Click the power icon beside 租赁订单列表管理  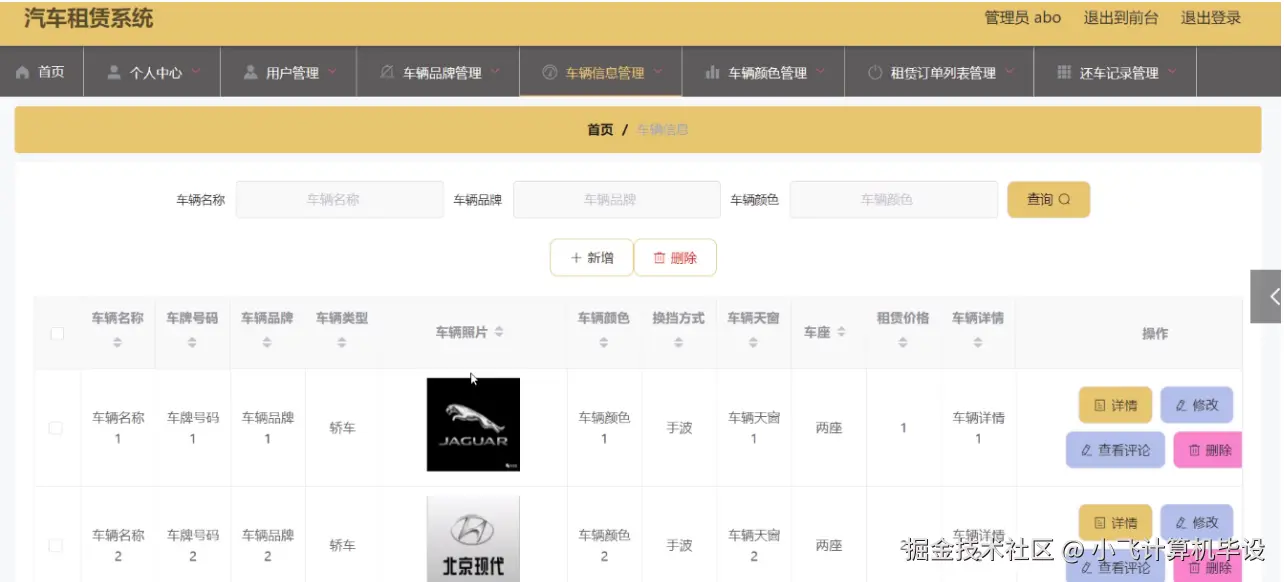(x=875, y=72)
